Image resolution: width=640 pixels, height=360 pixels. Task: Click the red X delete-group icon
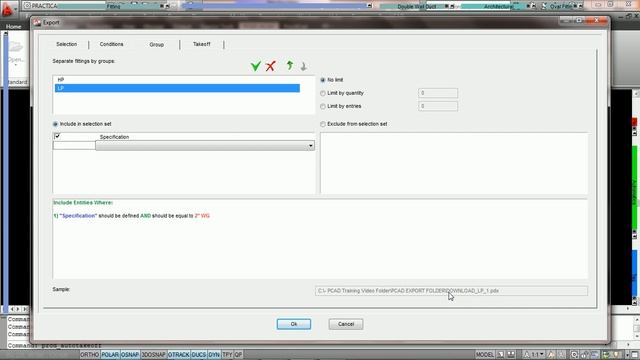coord(271,66)
